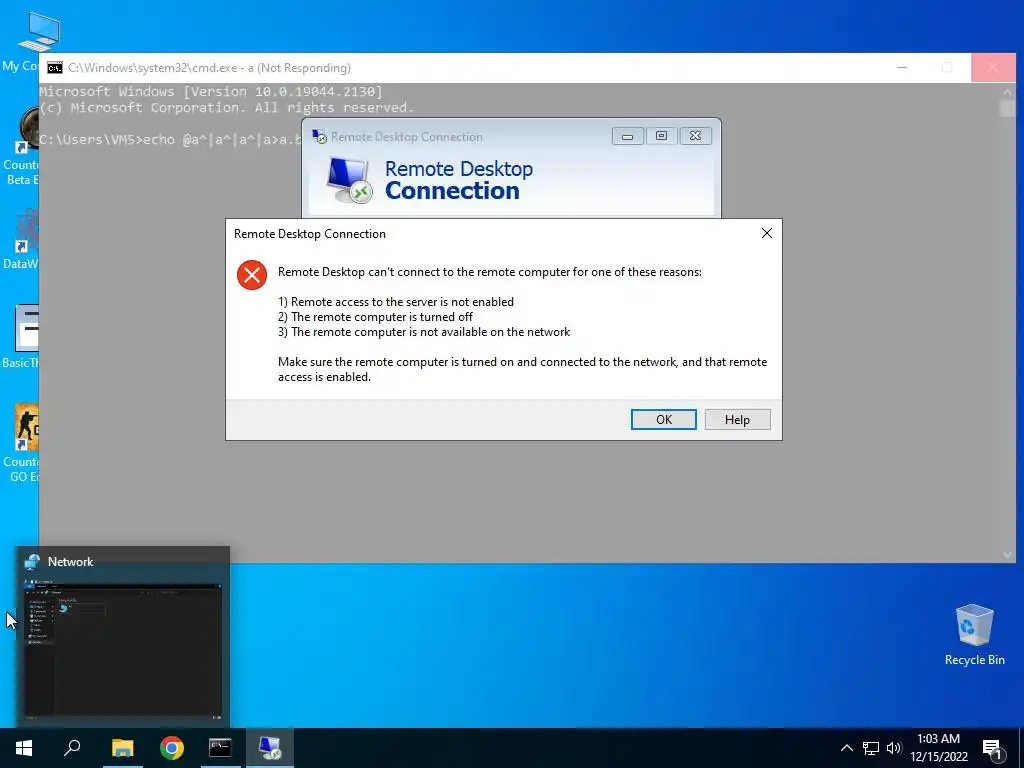Close the Remote Desktop Connection window
Viewport: 1024px width, 768px height.
pyautogui.click(x=696, y=136)
